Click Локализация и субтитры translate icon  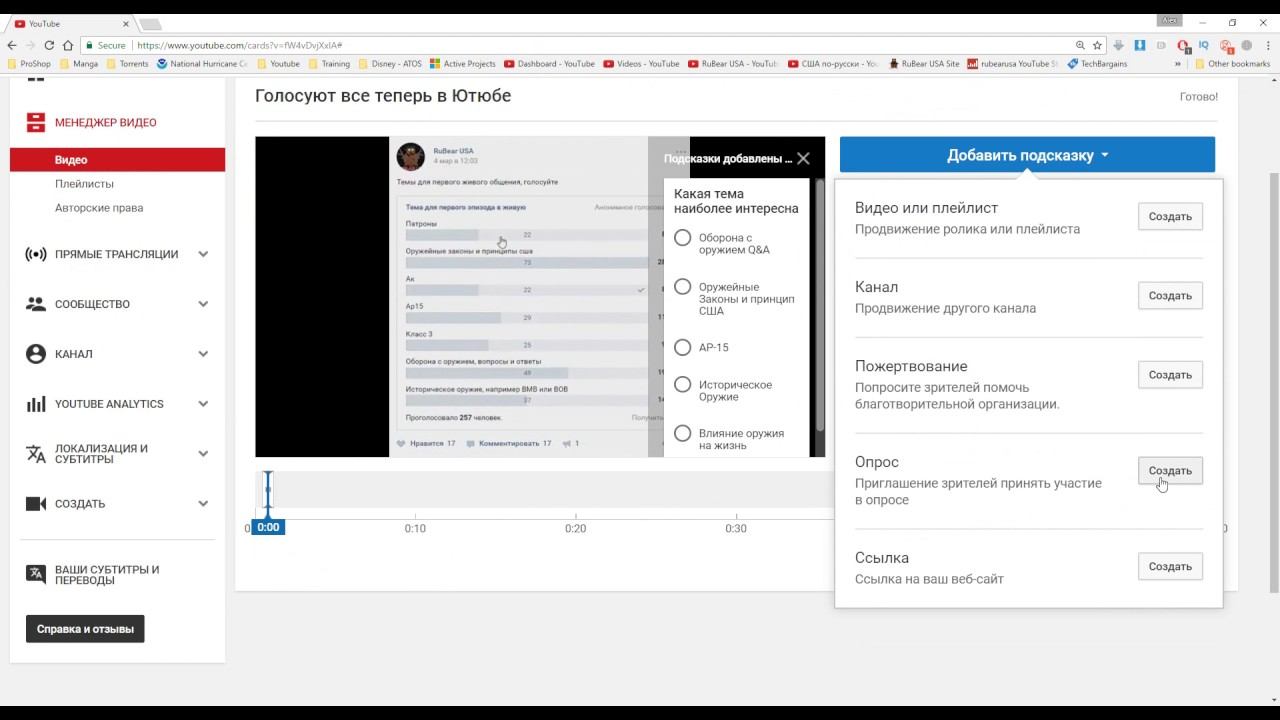(x=36, y=454)
